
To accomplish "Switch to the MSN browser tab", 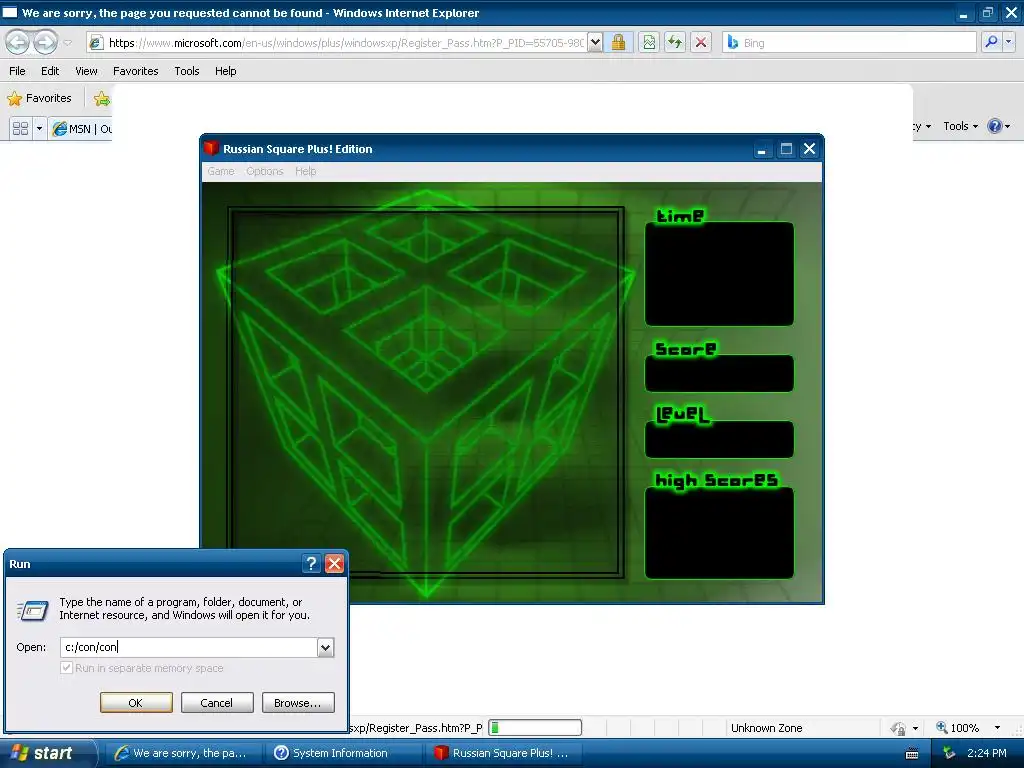I will tap(82, 129).
